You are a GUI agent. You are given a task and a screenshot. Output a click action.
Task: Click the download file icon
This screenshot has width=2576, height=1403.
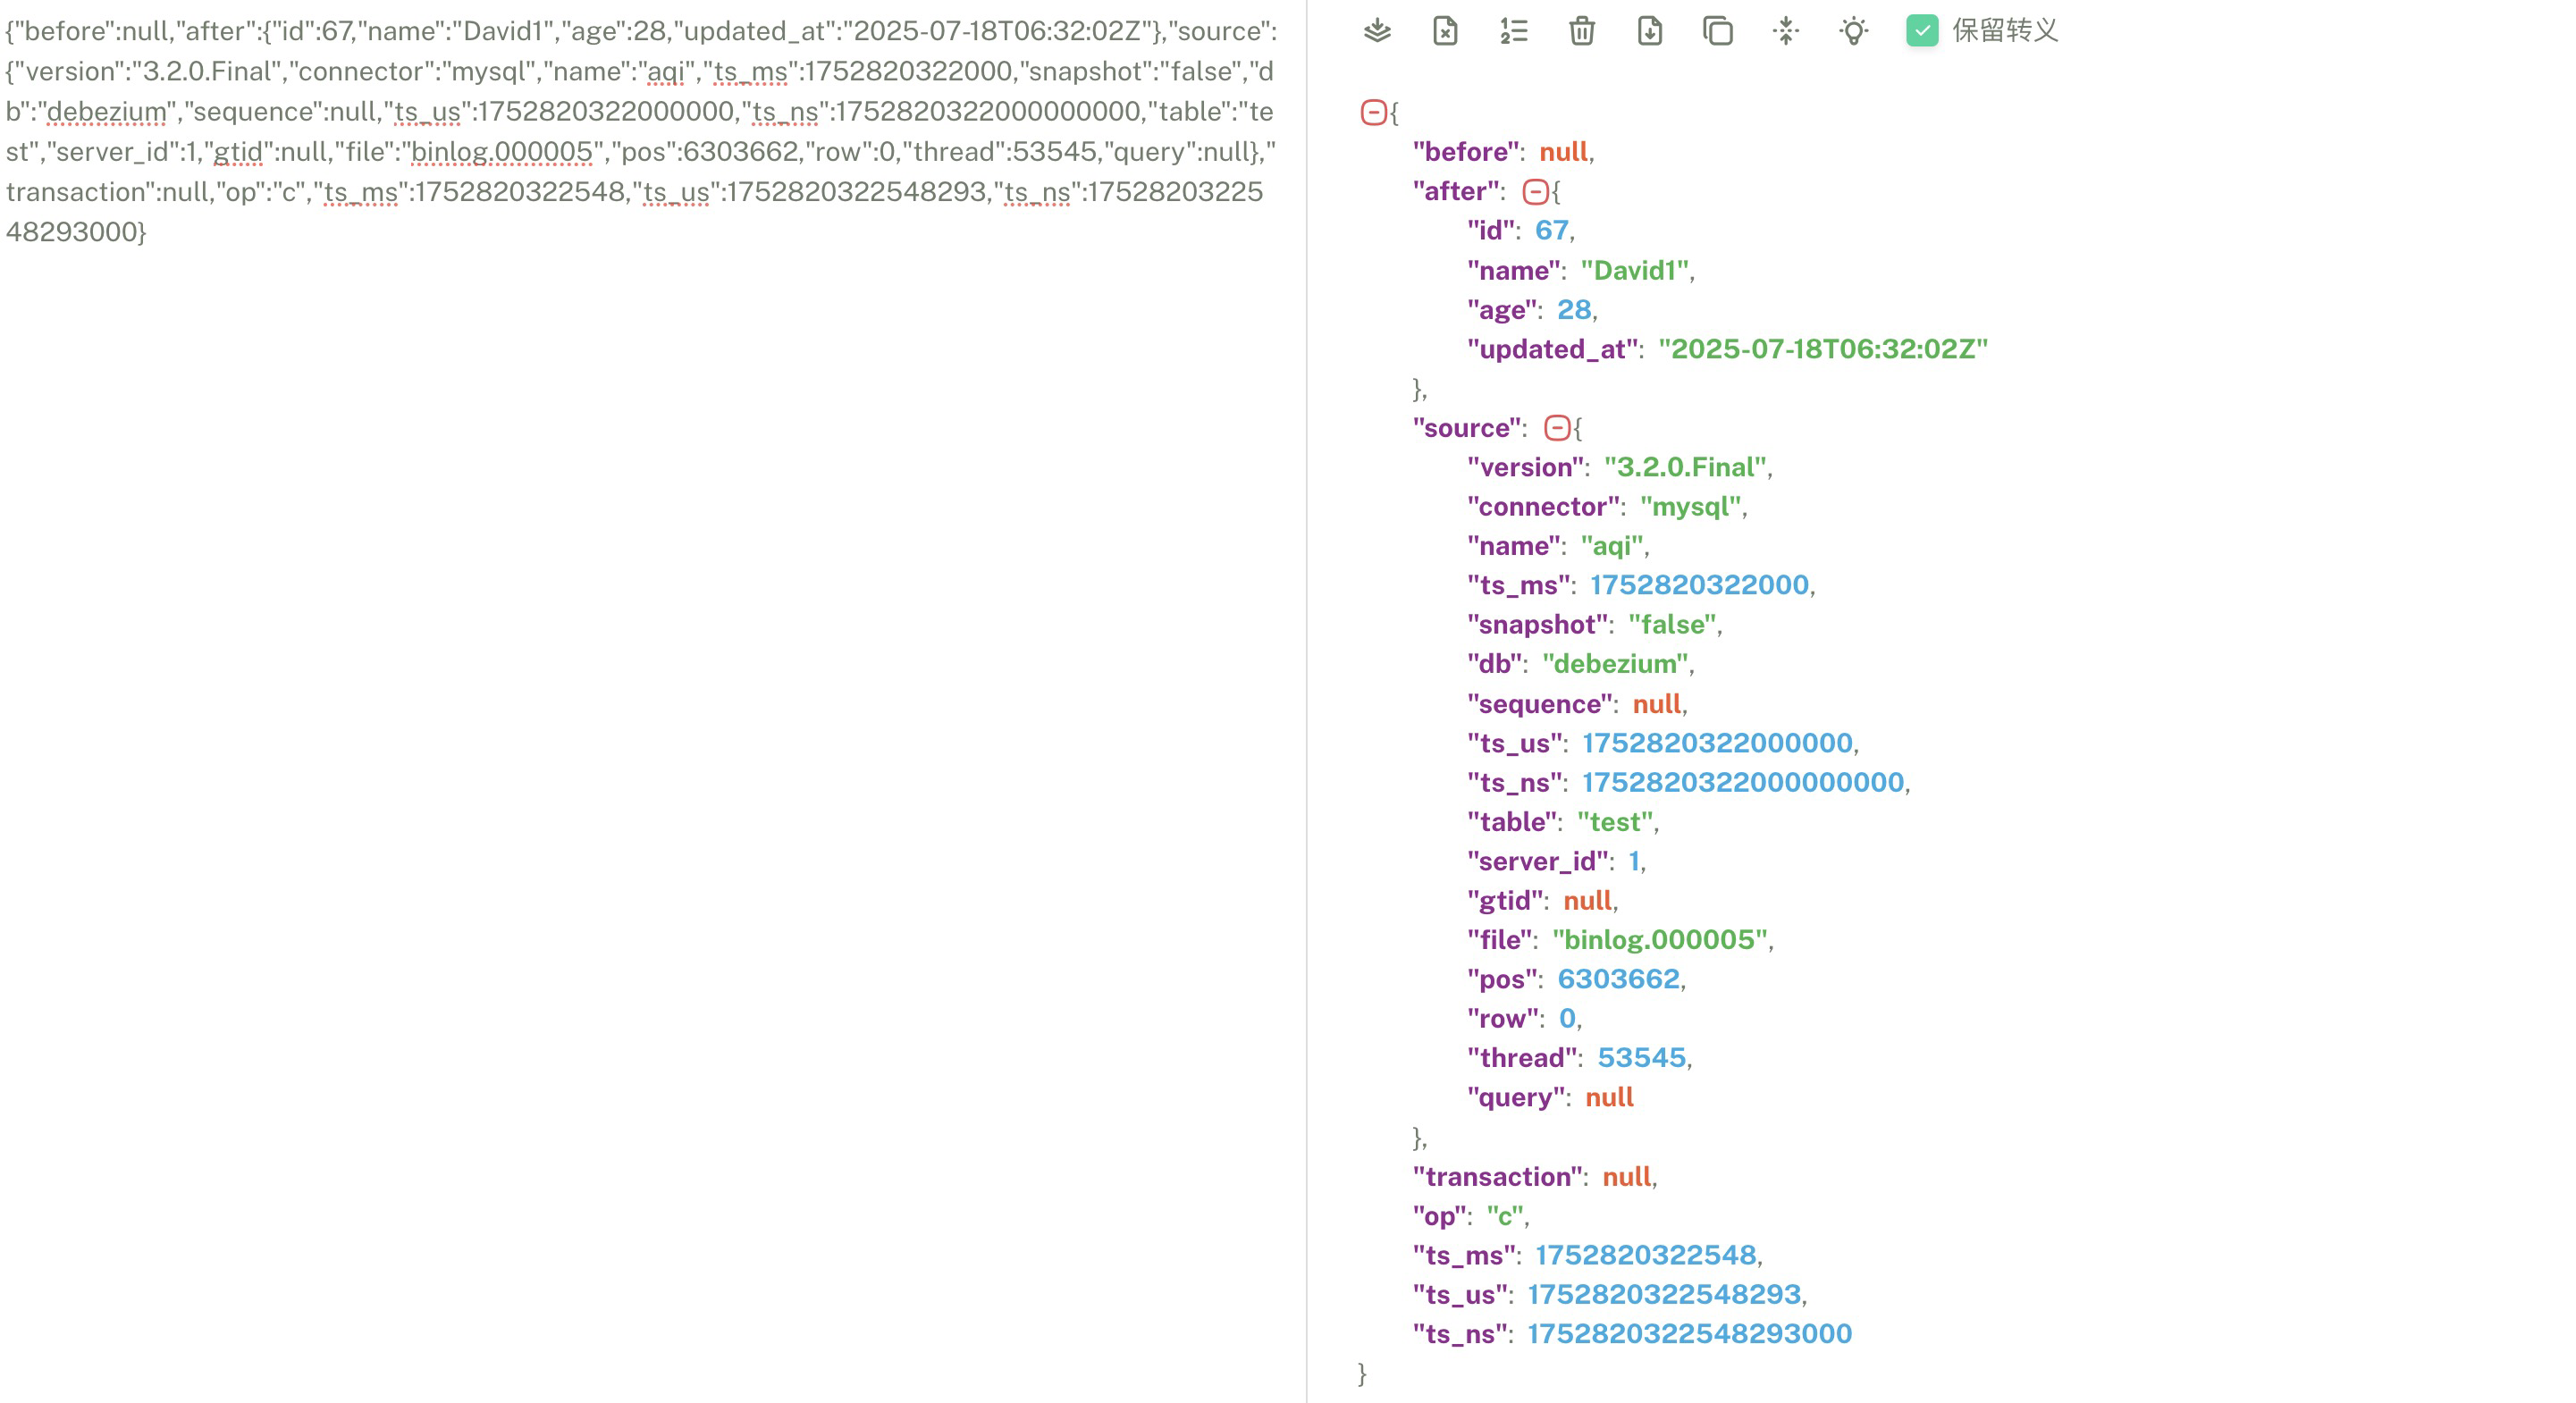(x=1649, y=31)
